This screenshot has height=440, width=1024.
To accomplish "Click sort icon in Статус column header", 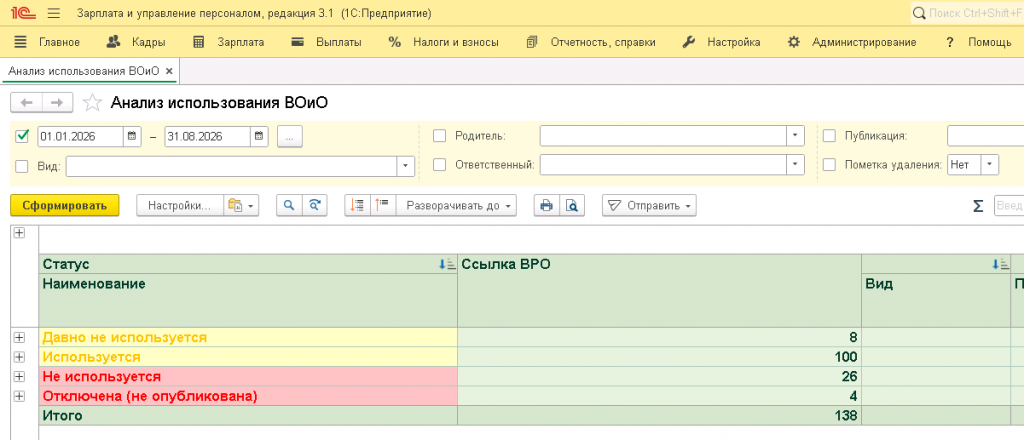I will point(447,264).
